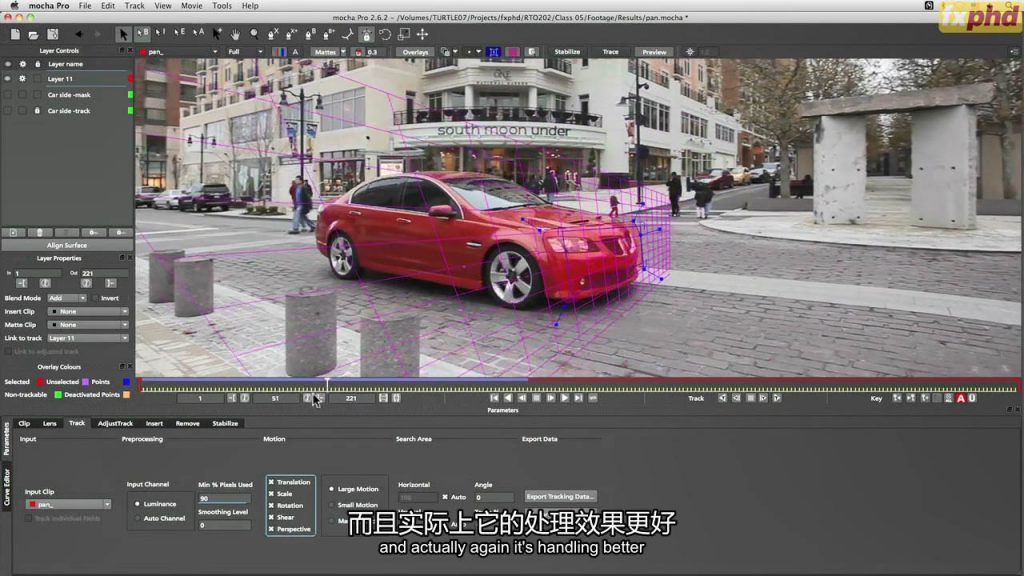Click the Export Tracking Data button
The height and width of the screenshot is (576, 1024).
point(560,496)
